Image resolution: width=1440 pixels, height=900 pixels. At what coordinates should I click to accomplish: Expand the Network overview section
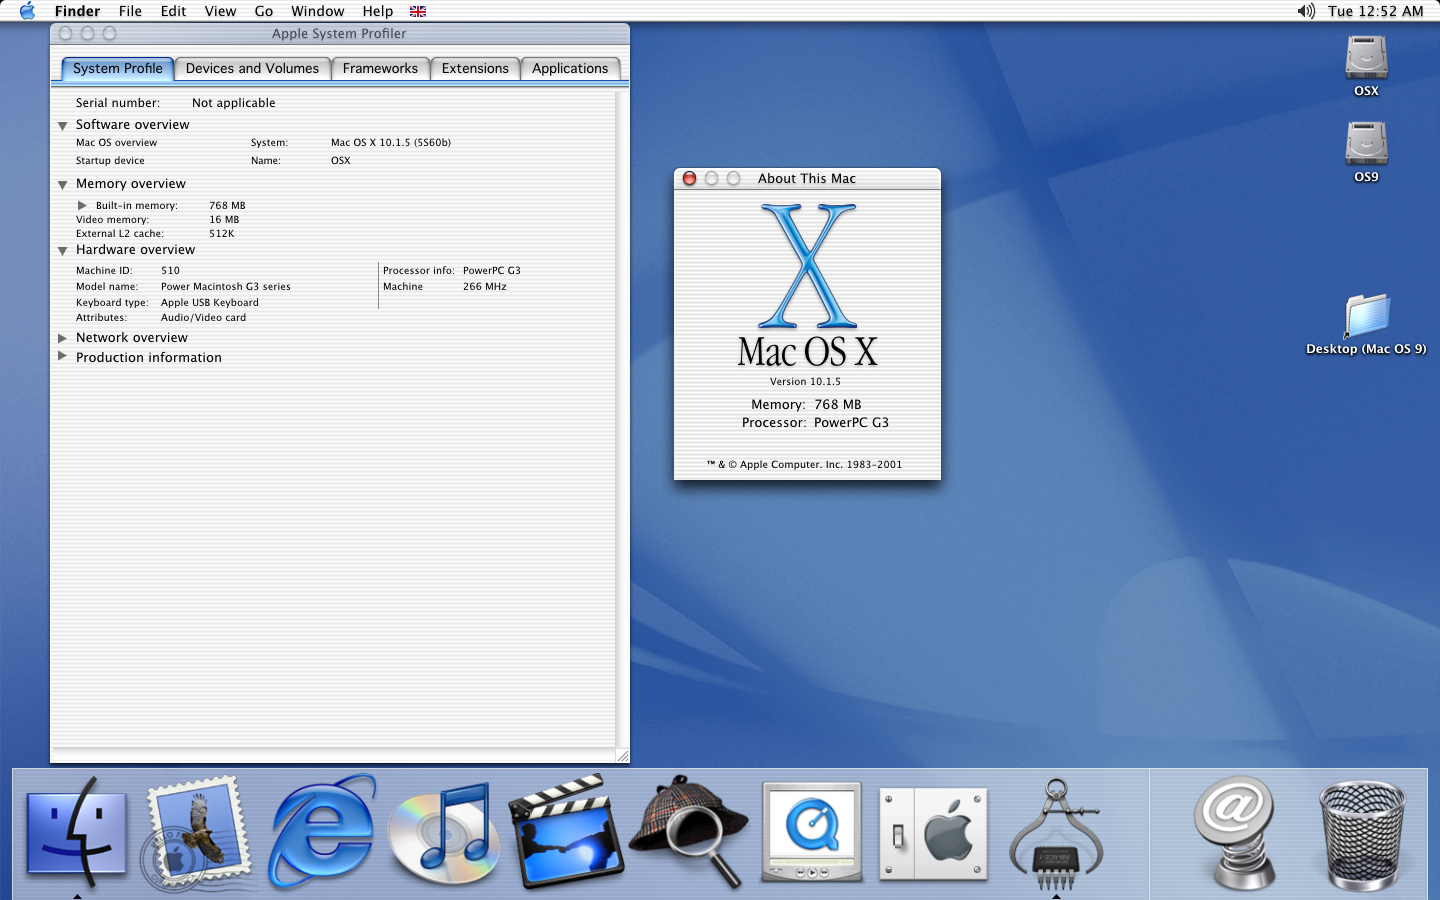click(x=62, y=338)
